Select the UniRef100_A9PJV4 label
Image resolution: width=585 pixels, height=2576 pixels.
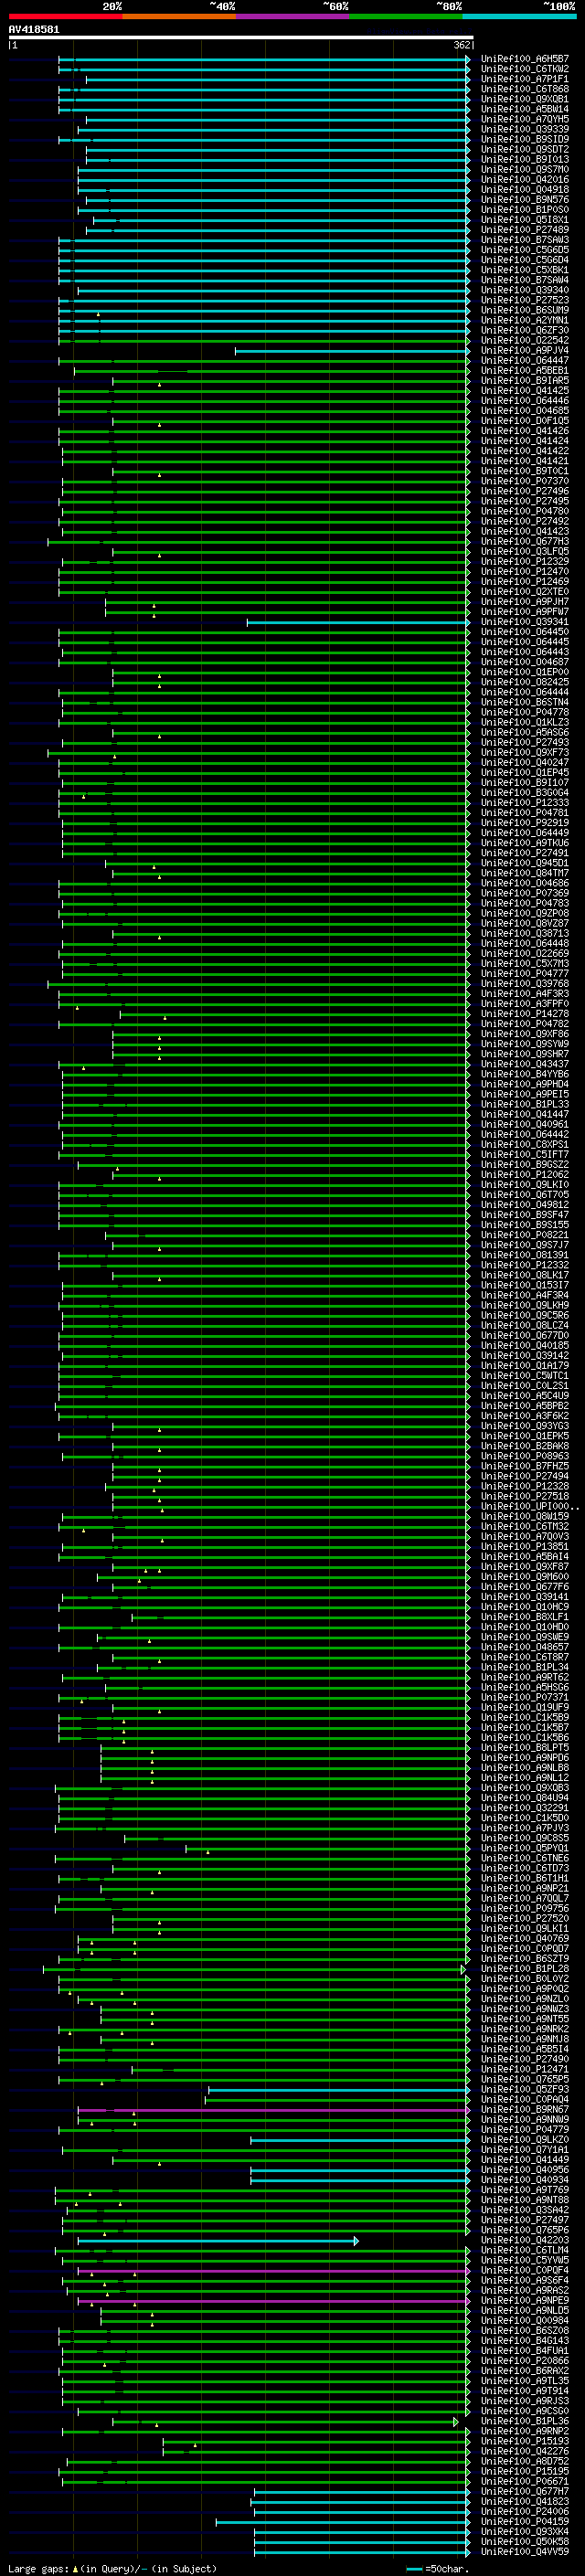(524, 350)
